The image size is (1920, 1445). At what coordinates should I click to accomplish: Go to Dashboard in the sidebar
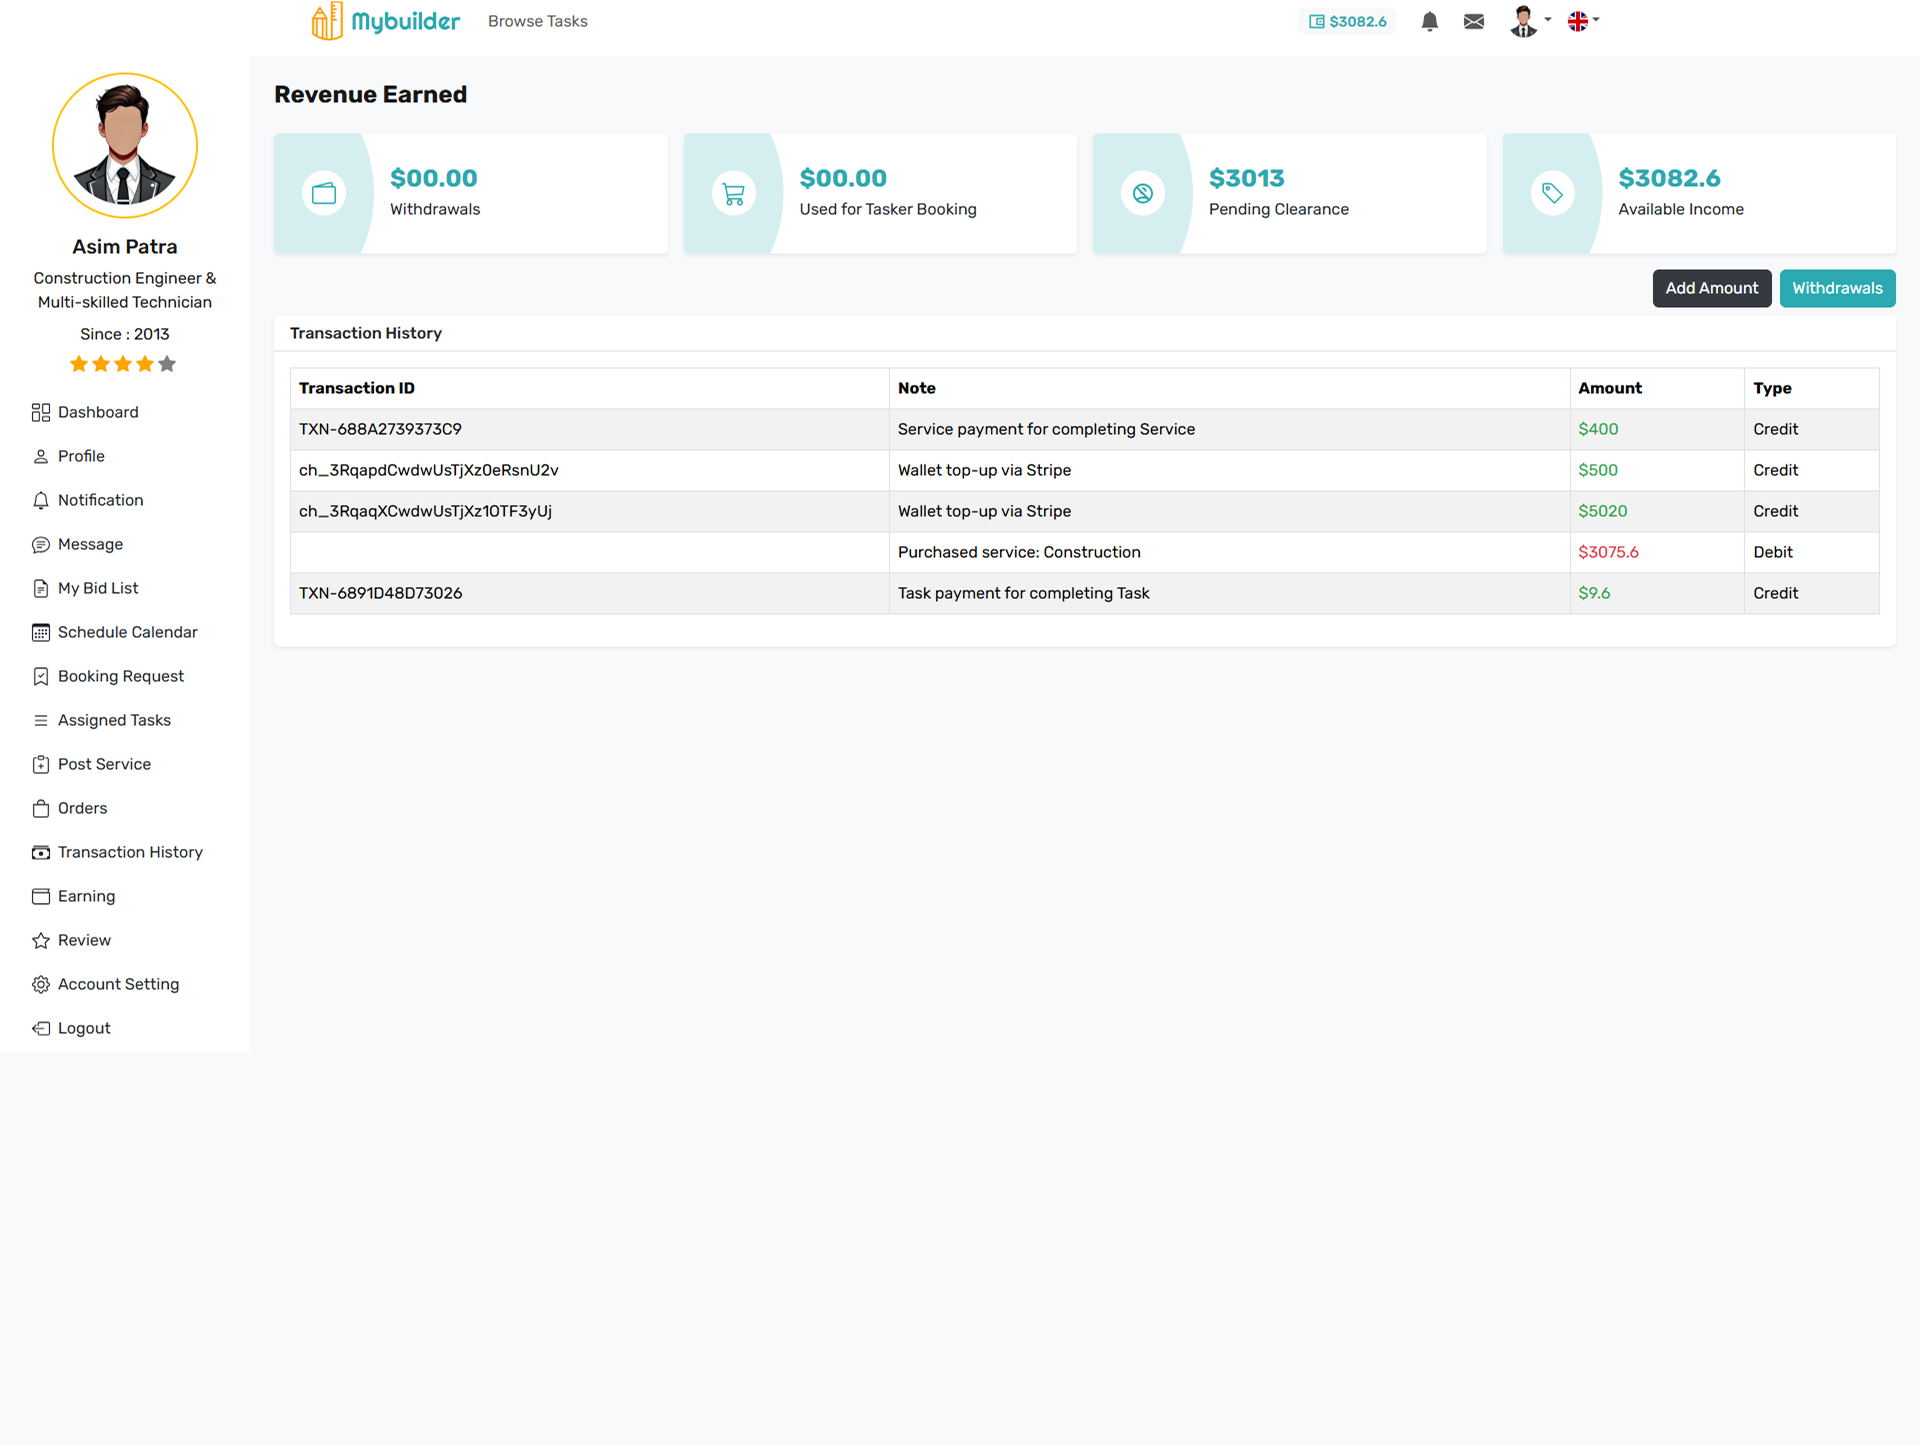click(x=98, y=412)
